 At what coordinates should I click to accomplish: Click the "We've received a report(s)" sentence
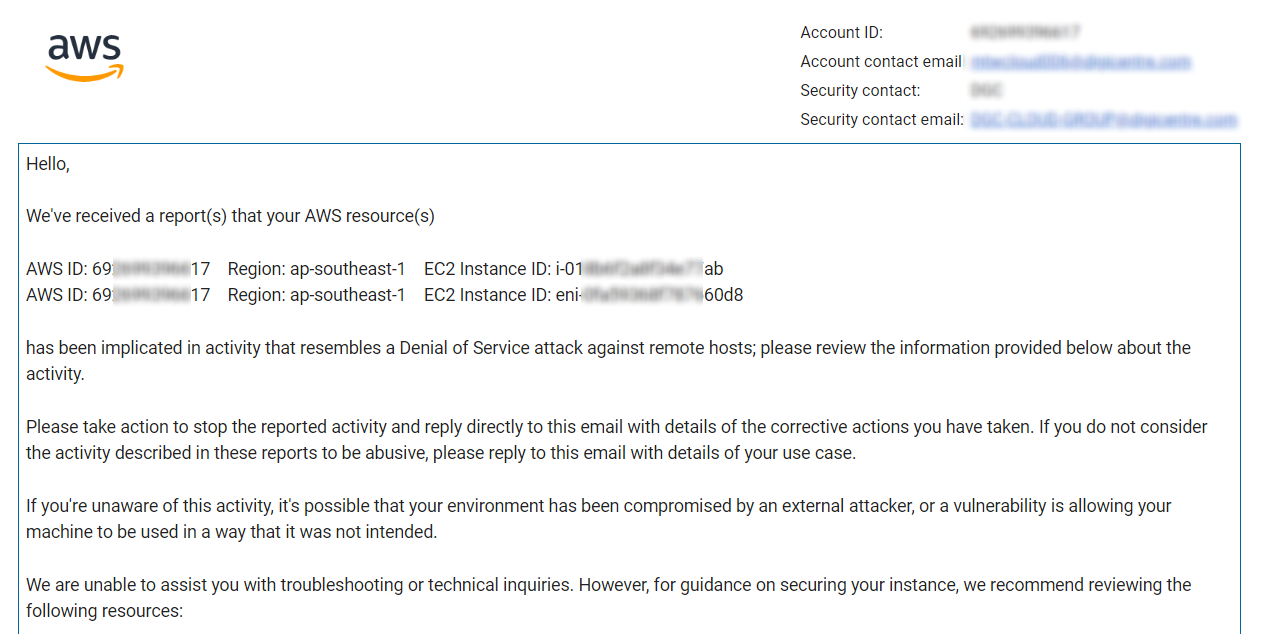click(x=230, y=216)
